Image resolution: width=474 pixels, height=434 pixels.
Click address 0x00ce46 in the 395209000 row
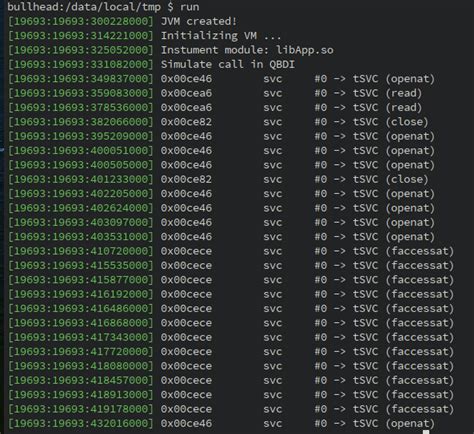pos(186,136)
